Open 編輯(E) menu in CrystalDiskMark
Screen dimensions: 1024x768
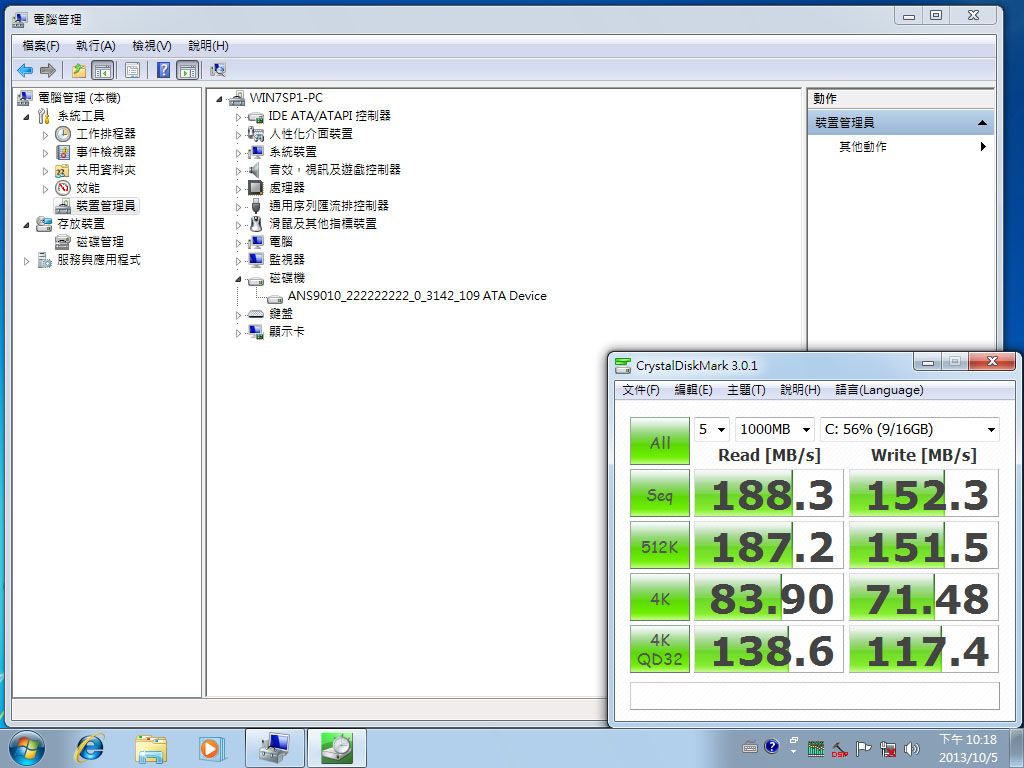(693, 390)
